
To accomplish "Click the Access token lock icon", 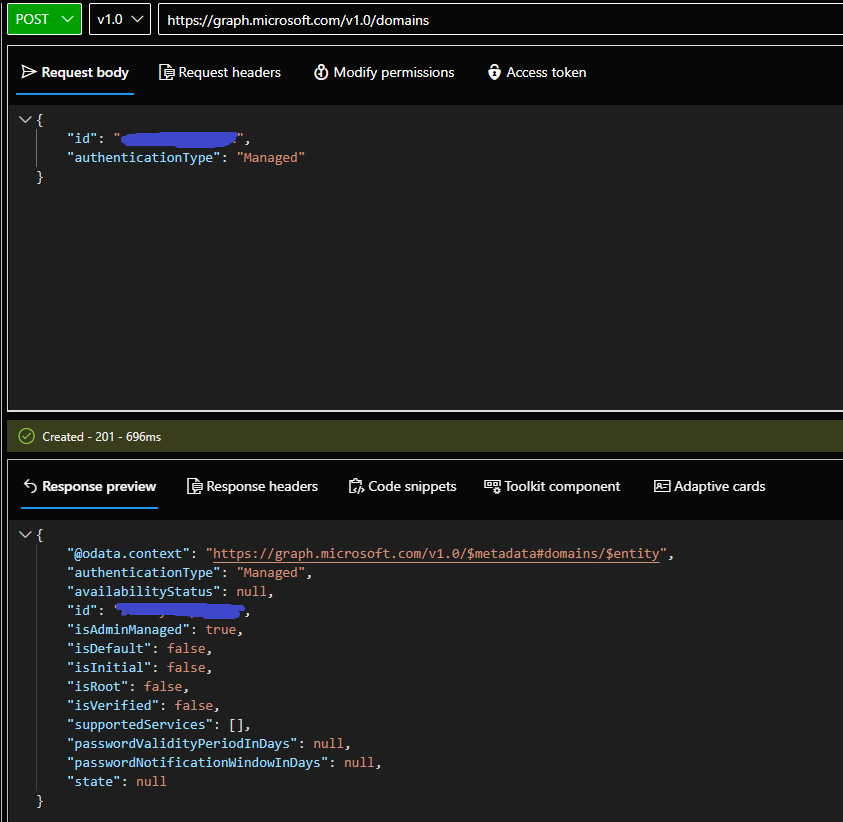I will (x=494, y=72).
